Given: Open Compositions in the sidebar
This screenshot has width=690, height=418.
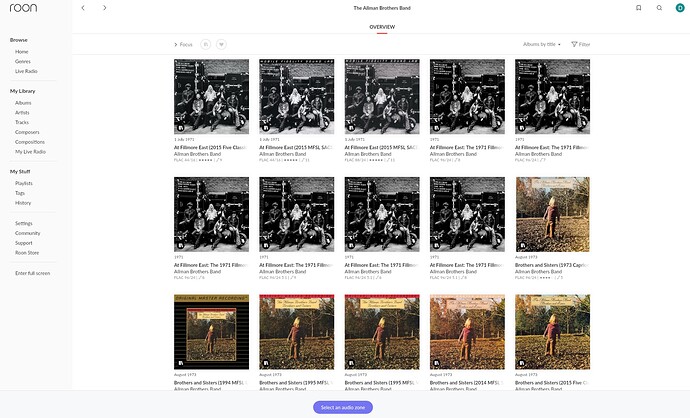Looking at the screenshot, I should (x=30, y=142).
